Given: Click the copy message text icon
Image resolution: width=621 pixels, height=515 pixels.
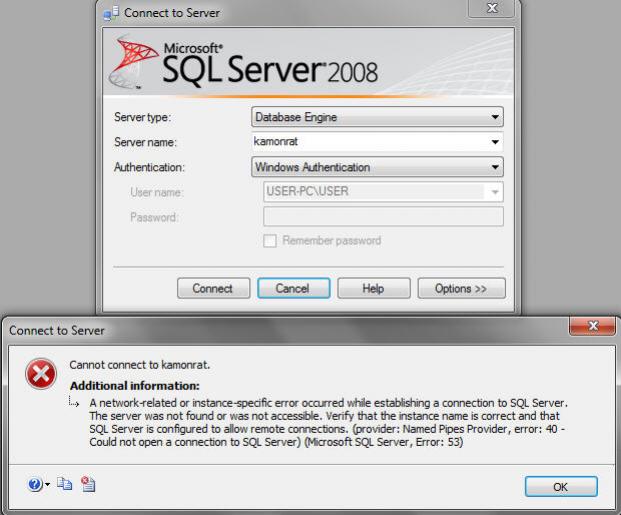Looking at the screenshot, I should (x=64, y=483).
